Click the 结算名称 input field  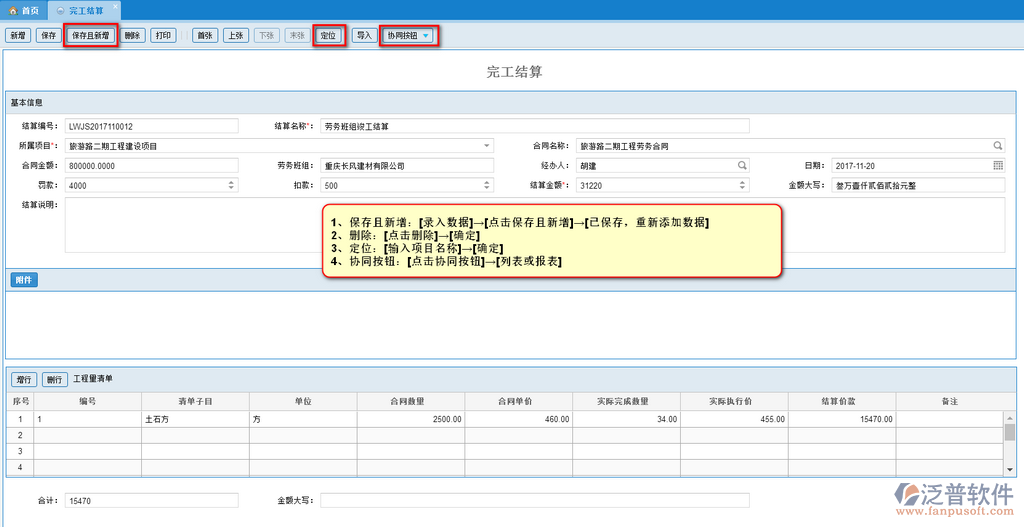[535, 126]
